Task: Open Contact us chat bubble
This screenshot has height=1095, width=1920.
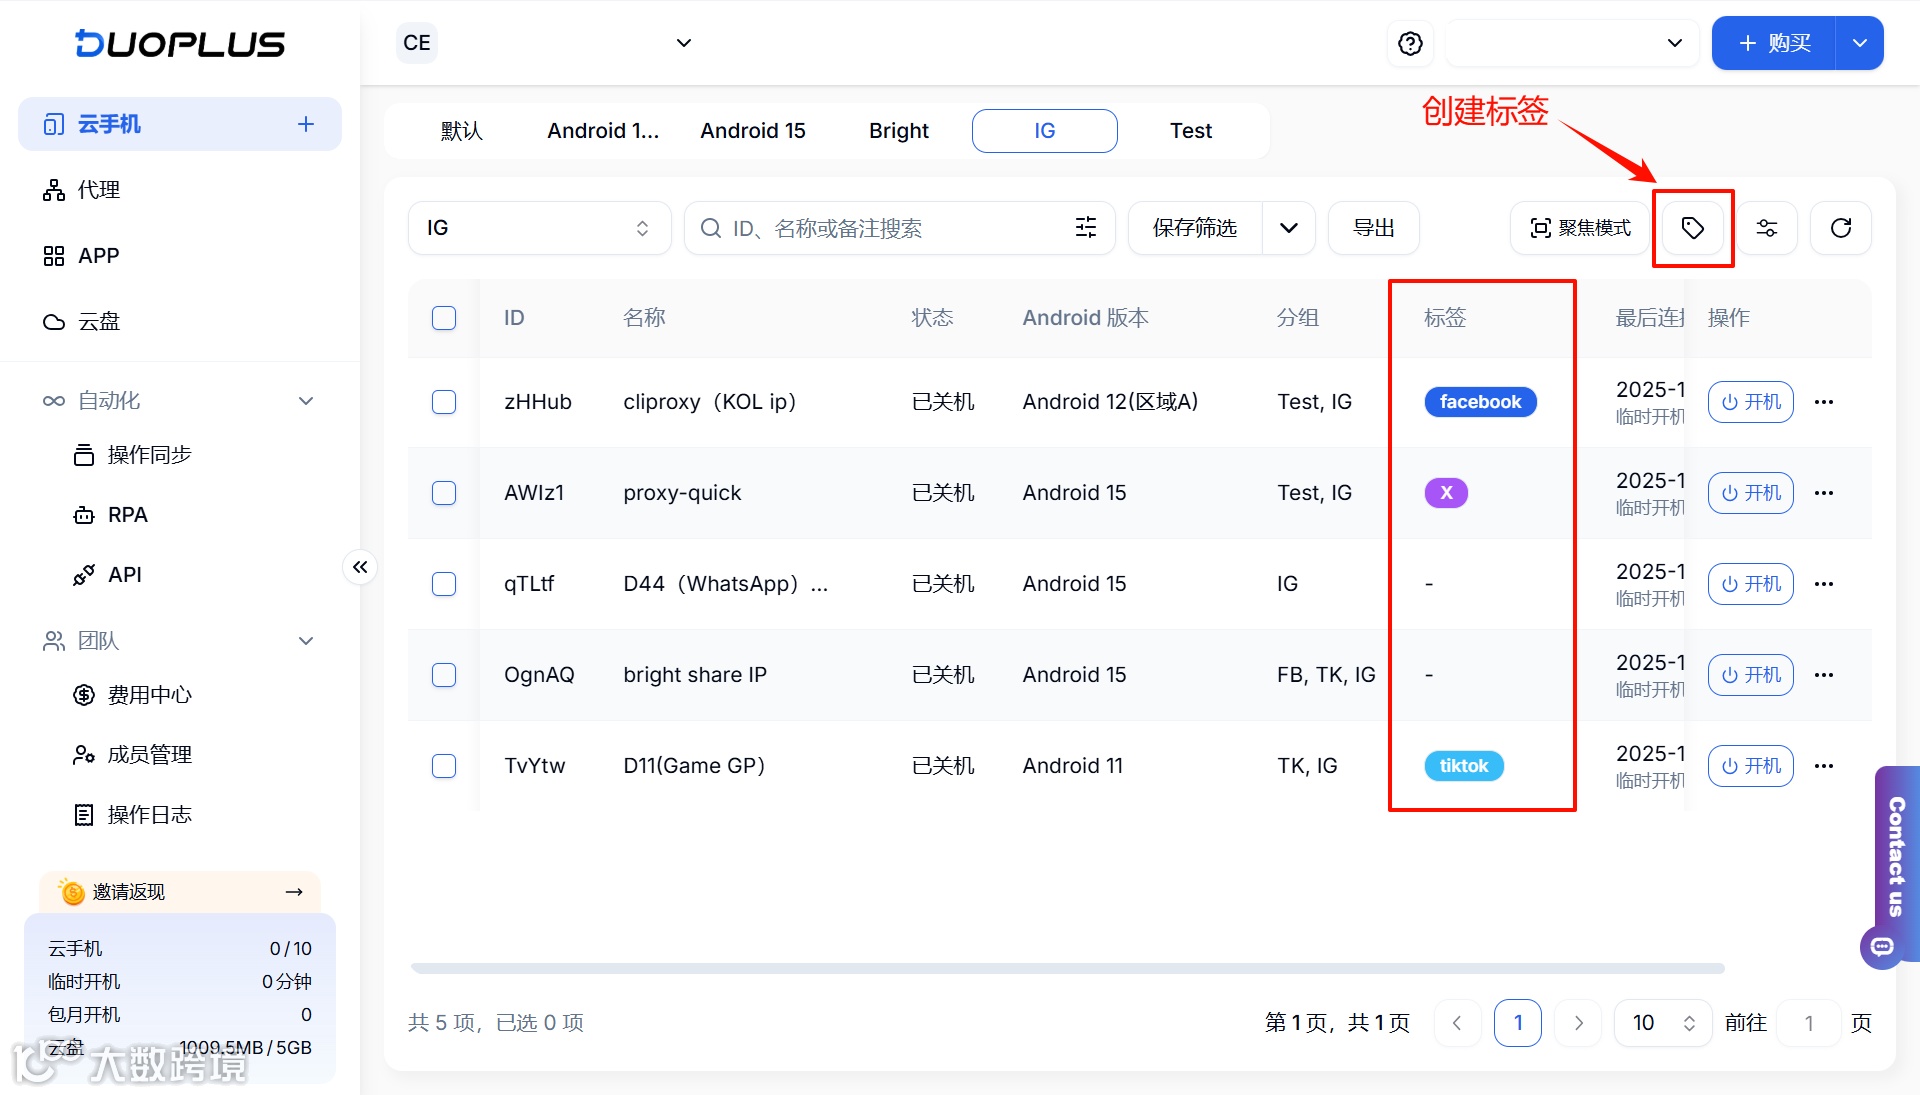Action: point(1882,946)
